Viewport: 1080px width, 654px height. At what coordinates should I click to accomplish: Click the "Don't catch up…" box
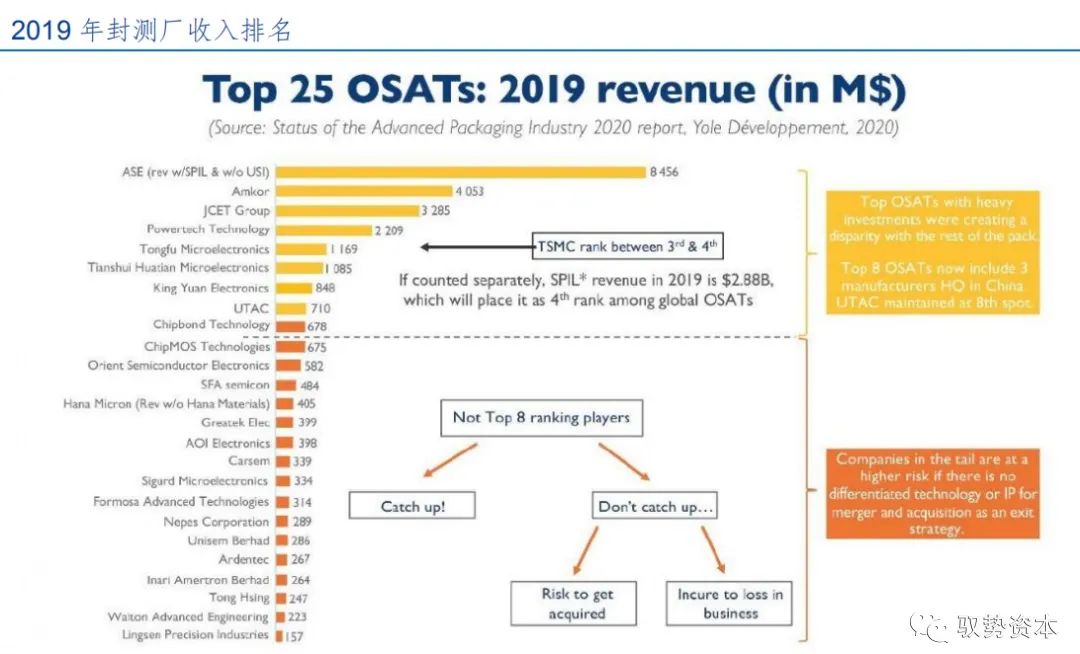(654, 506)
